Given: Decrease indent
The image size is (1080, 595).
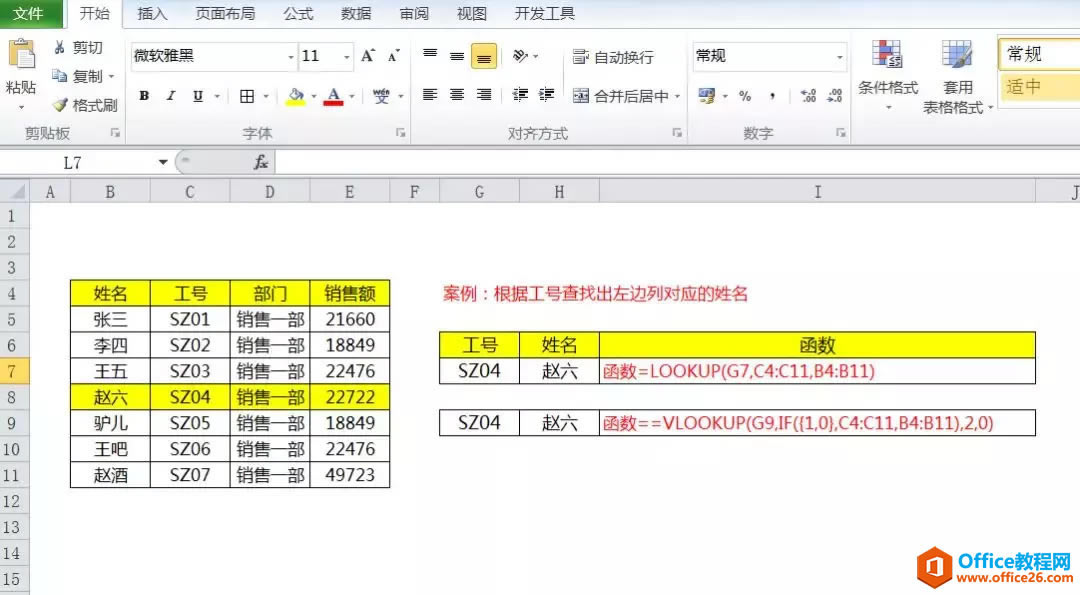Looking at the screenshot, I should [x=520, y=95].
